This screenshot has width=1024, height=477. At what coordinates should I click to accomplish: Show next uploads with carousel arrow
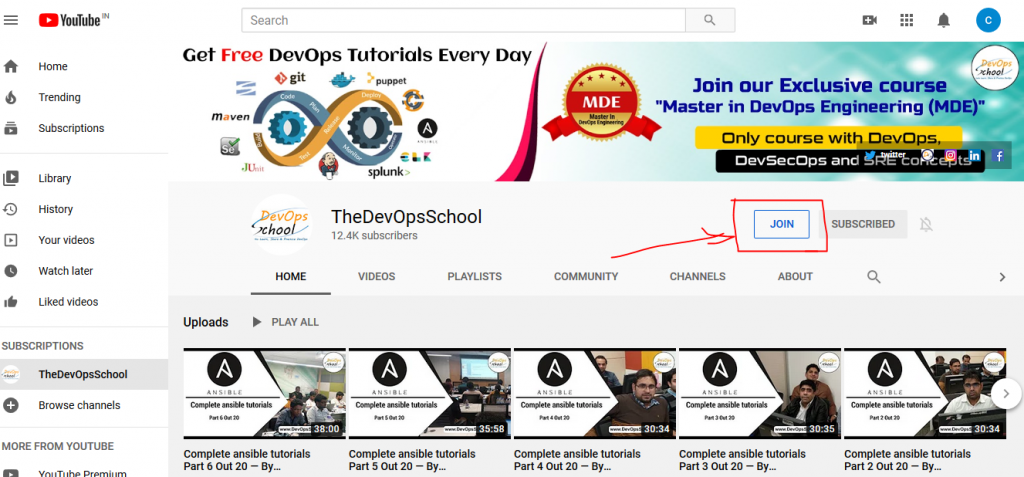[1006, 393]
